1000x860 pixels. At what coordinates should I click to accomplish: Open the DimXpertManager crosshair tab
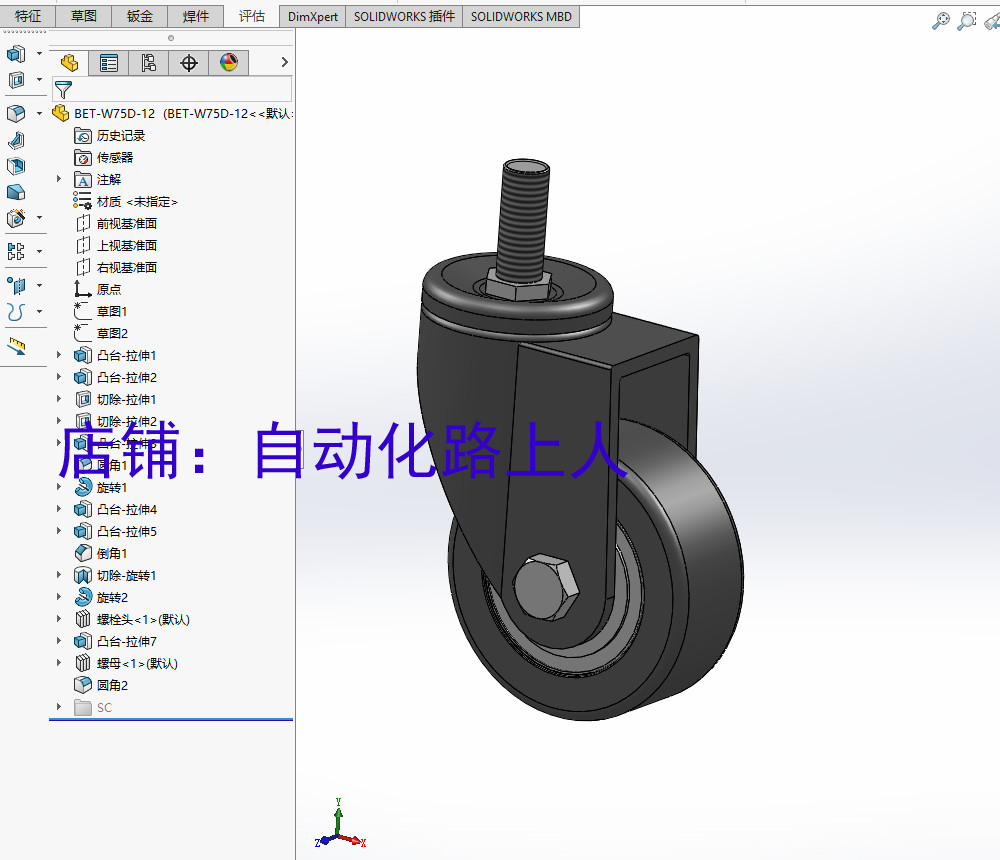189,63
